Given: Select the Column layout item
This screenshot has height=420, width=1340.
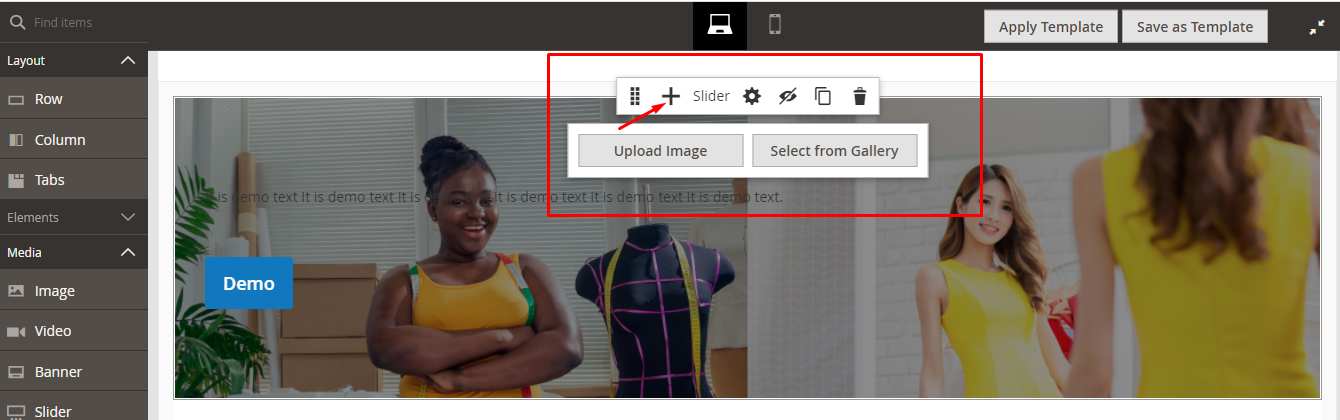Looking at the screenshot, I should [74, 140].
